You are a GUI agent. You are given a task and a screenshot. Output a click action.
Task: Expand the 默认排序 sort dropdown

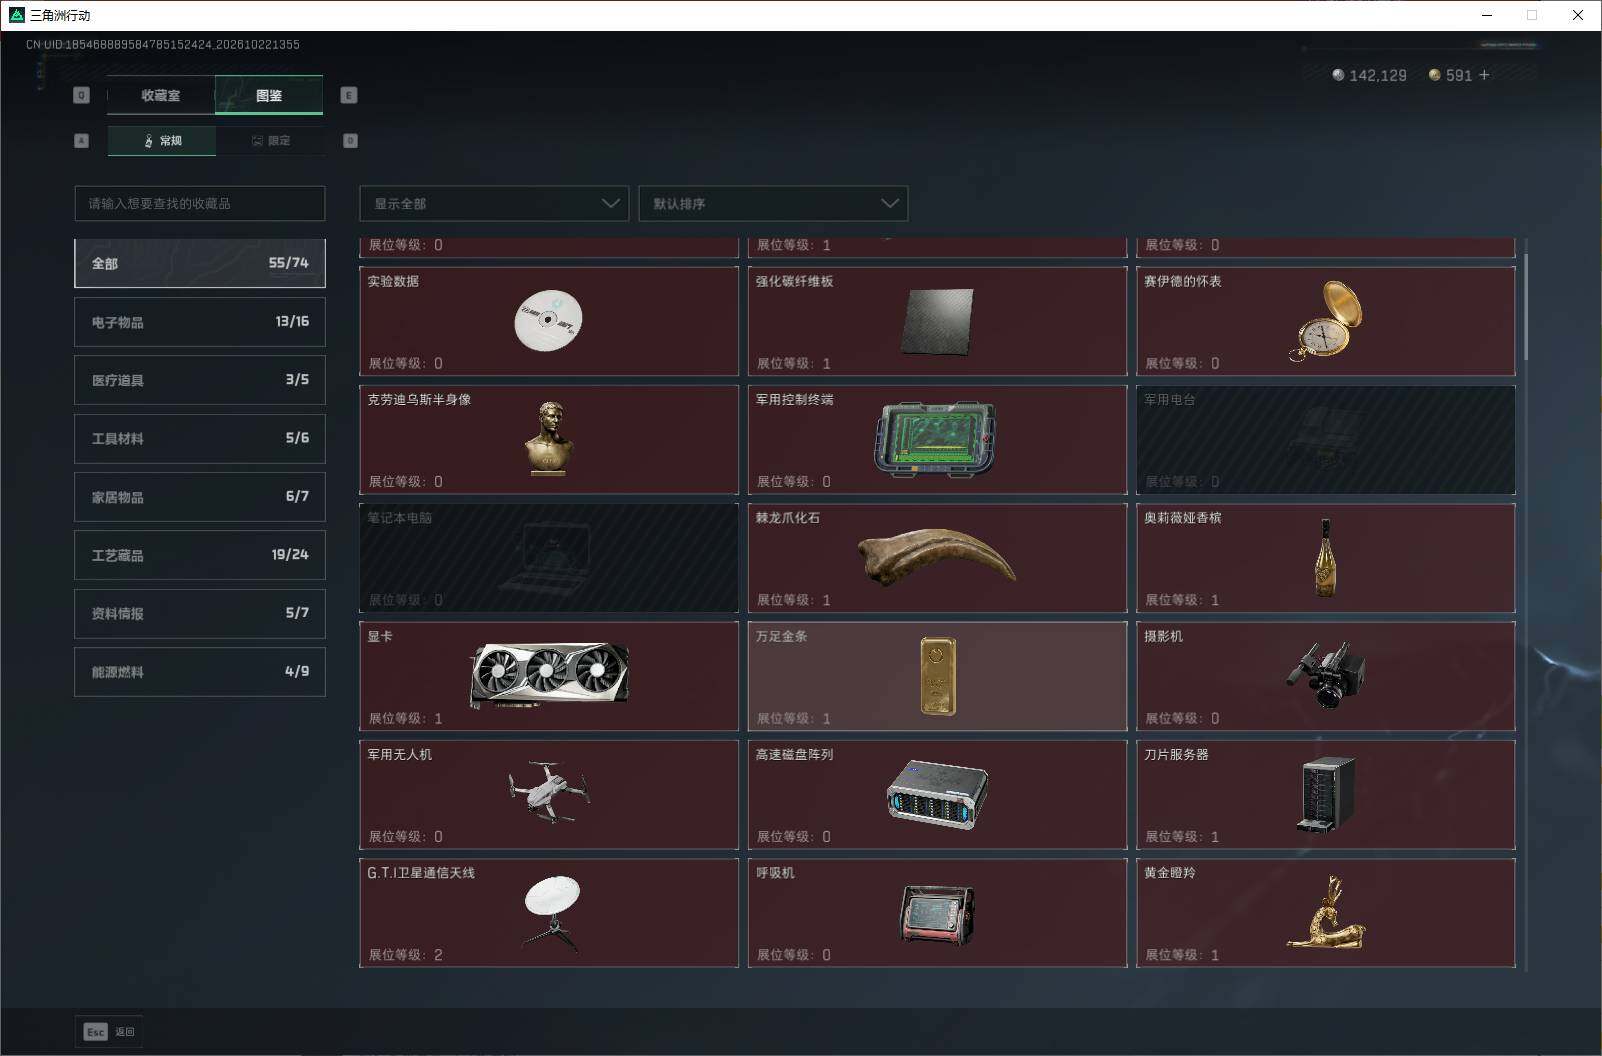tap(773, 203)
